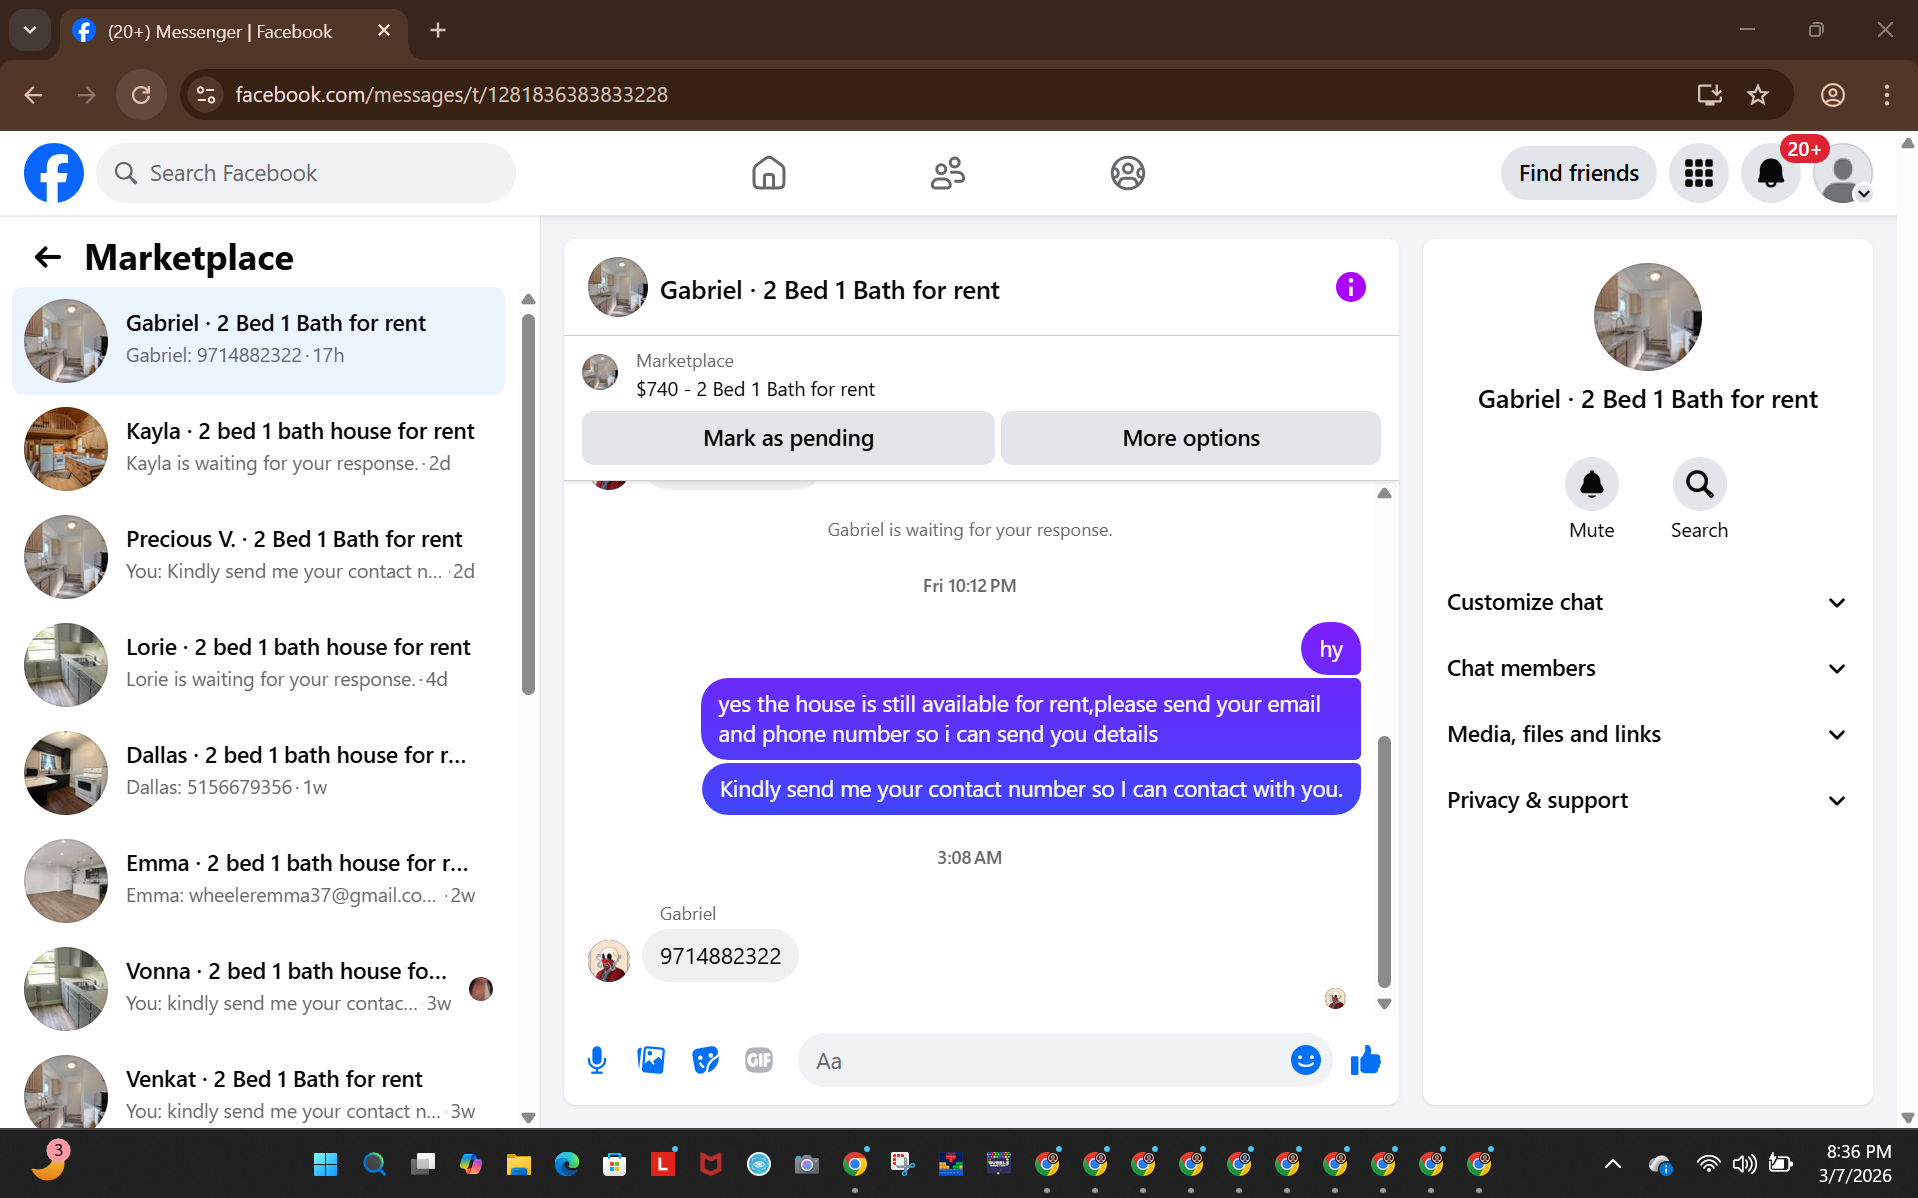Click the conversation information icon
This screenshot has height=1198, width=1918.
click(x=1350, y=288)
